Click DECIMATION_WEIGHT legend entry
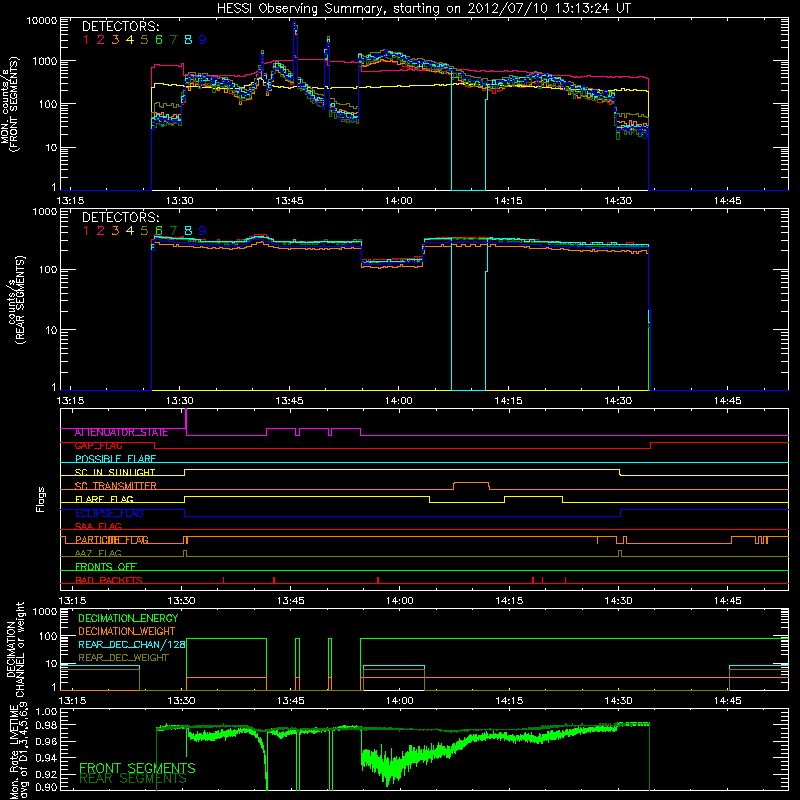 pyautogui.click(x=127, y=632)
